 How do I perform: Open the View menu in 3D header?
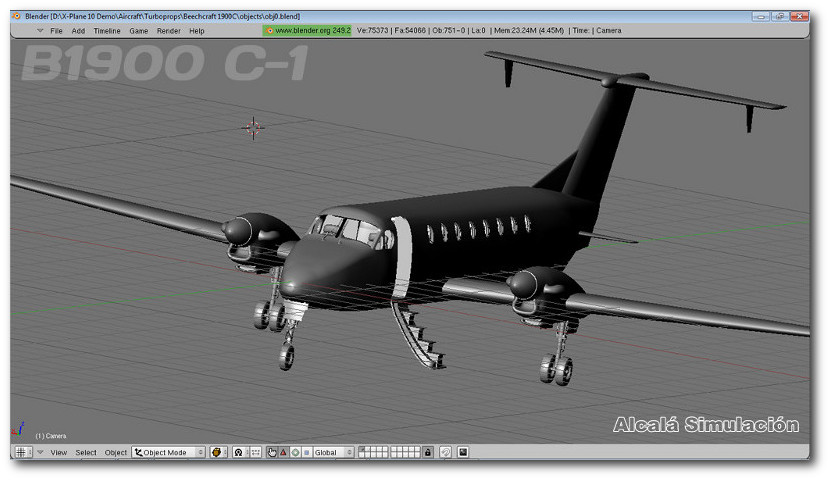[x=59, y=453]
